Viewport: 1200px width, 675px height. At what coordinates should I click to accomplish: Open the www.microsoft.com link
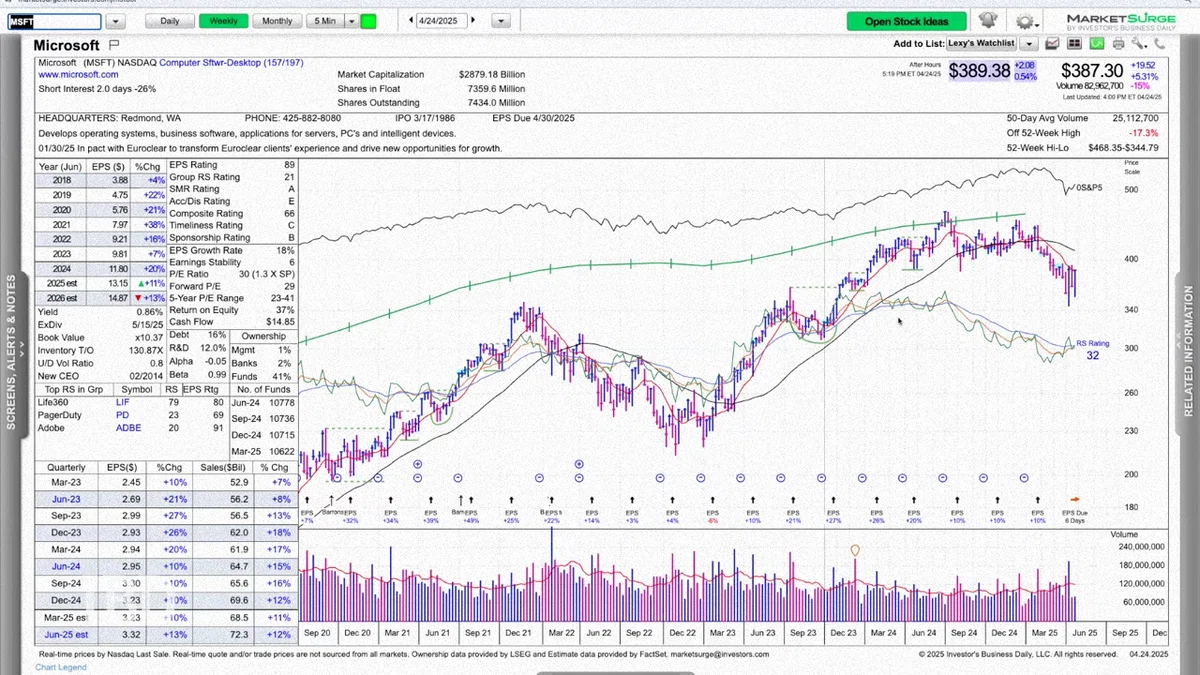78,75
